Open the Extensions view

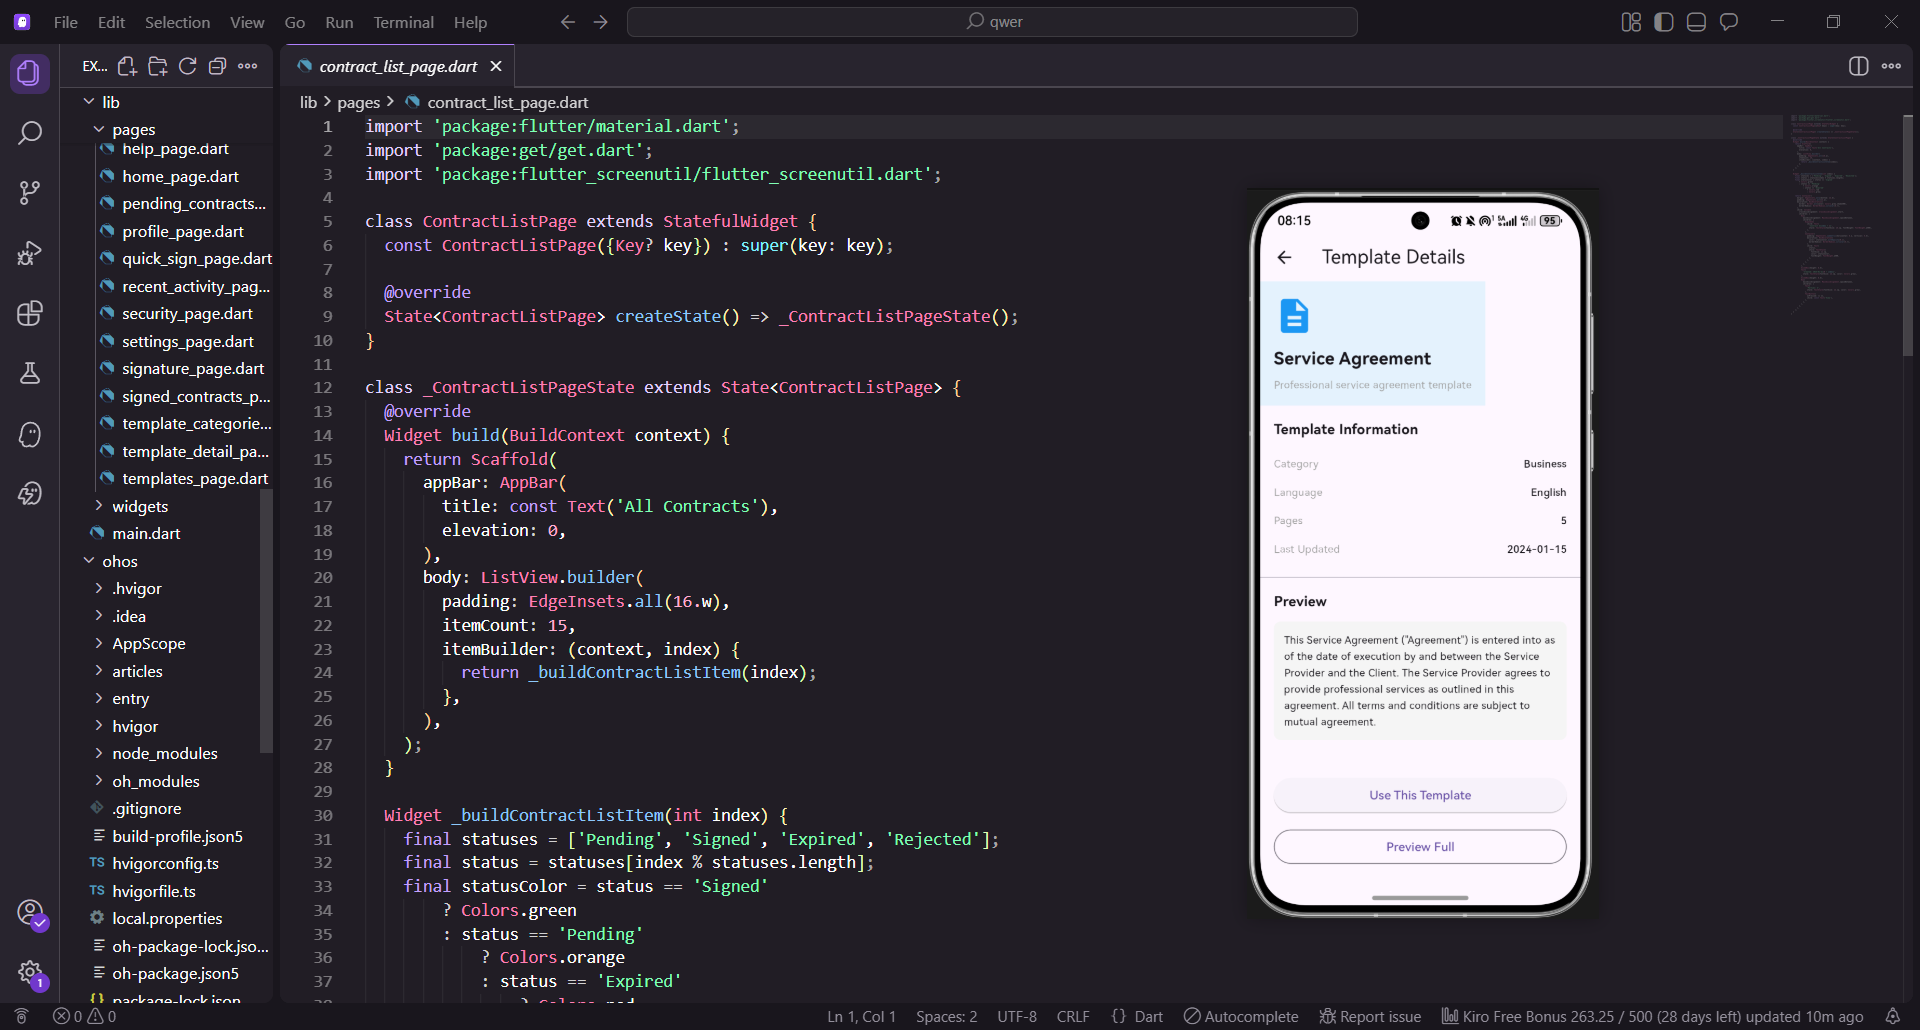[29, 313]
